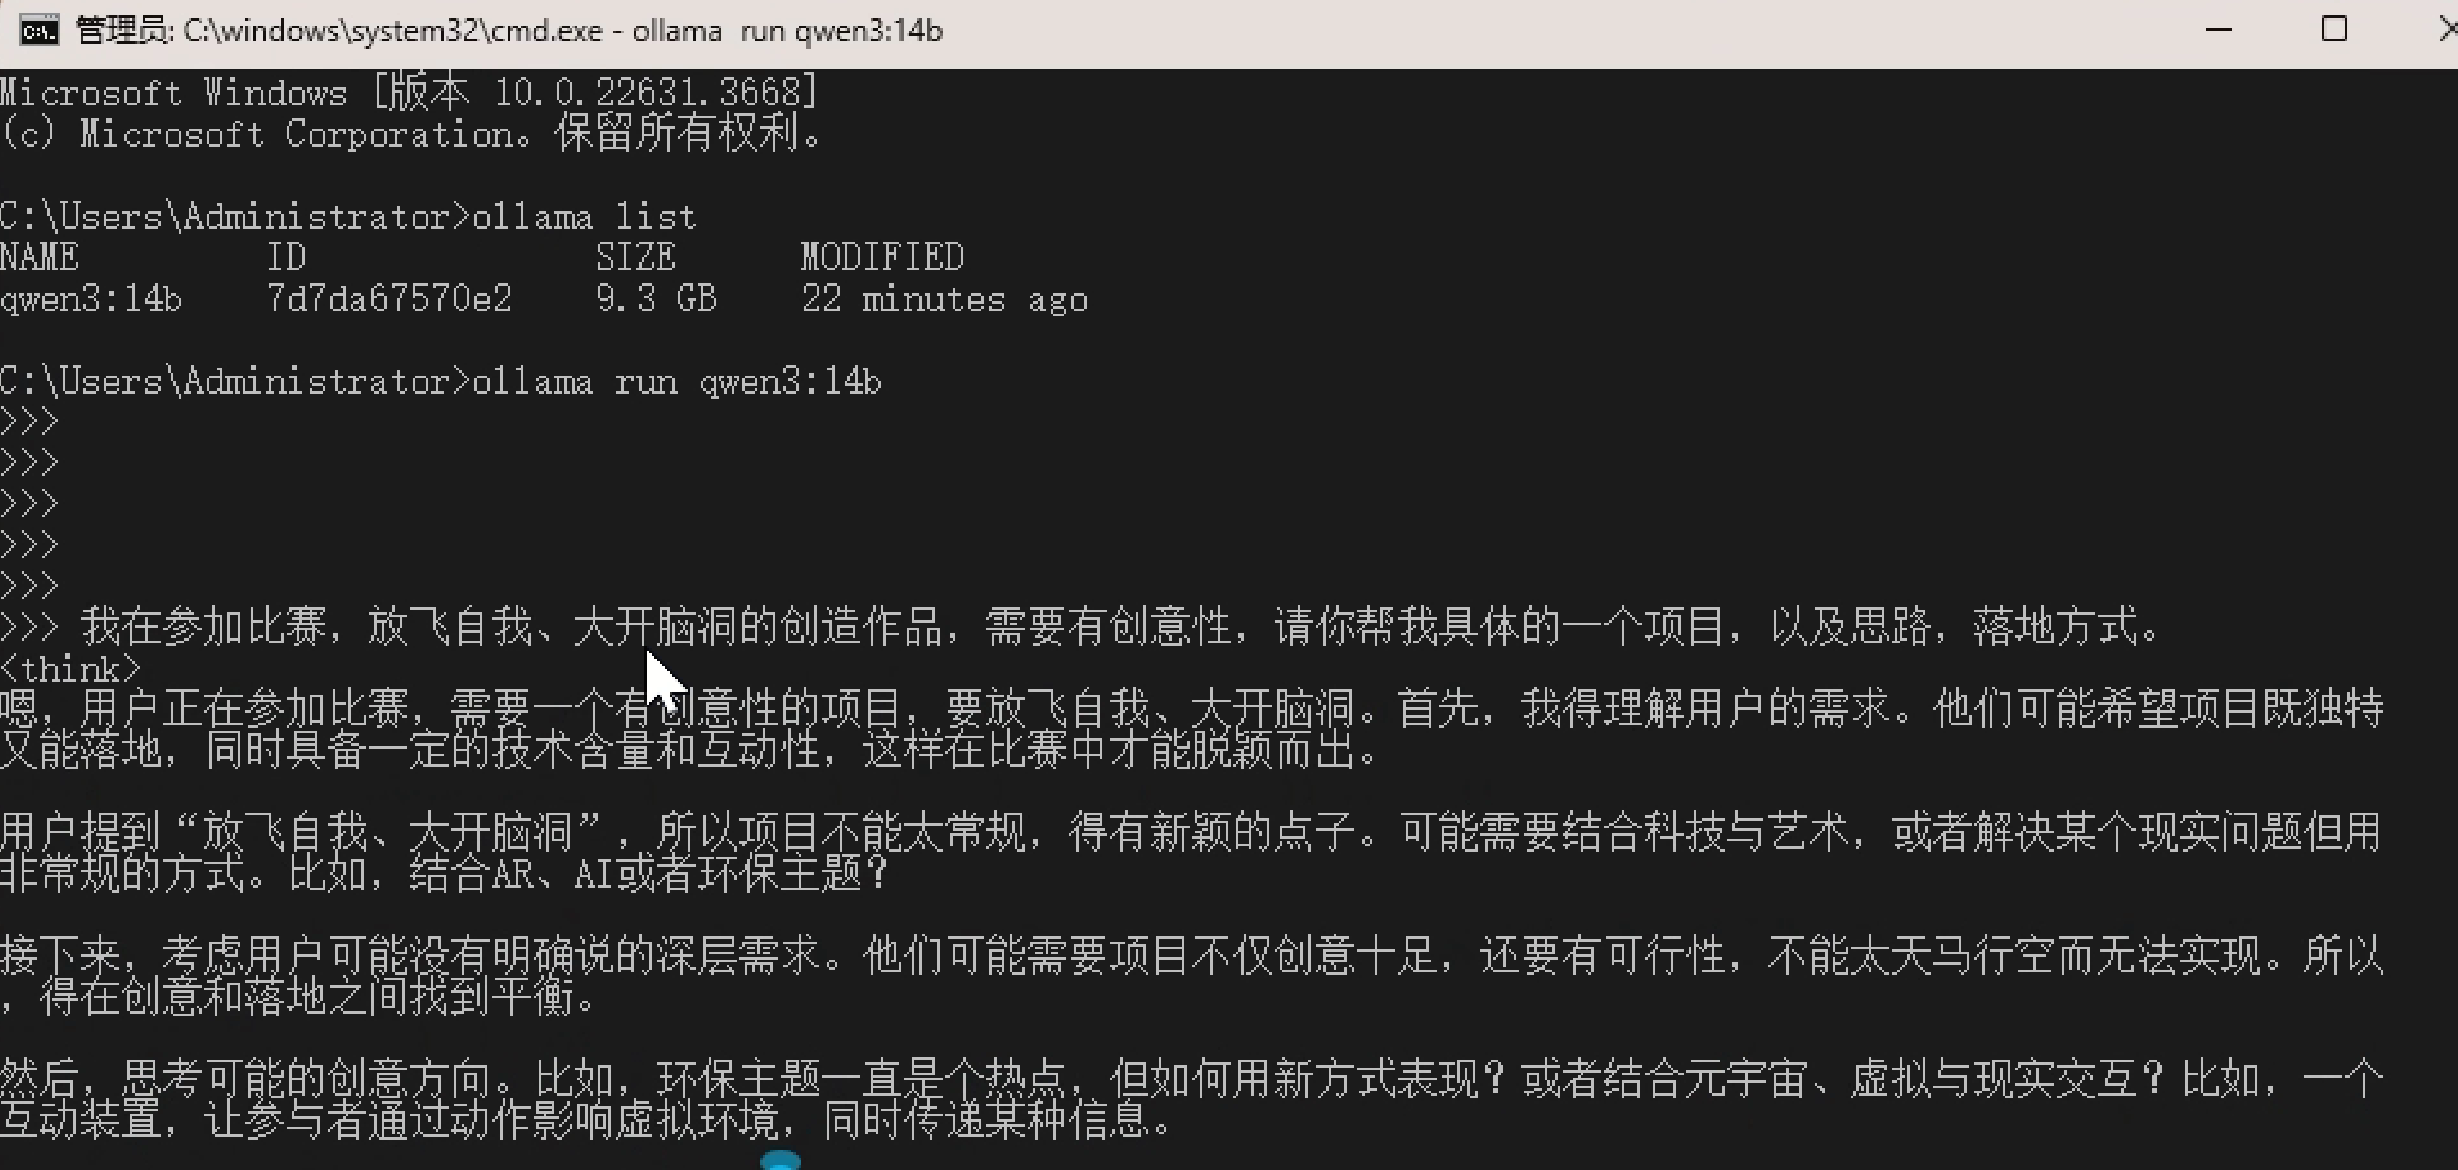Image resolution: width=2458 pixels, height=1170 pixels.
Task: Click the Chinese user prompt line
Action: click(x=1080, y=627)
